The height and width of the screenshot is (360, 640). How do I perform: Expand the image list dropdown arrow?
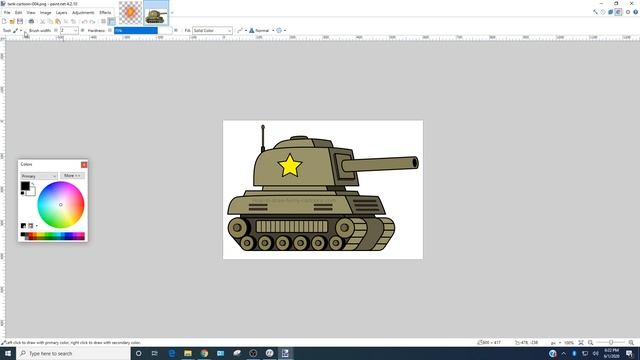click(x=172, y=13)
